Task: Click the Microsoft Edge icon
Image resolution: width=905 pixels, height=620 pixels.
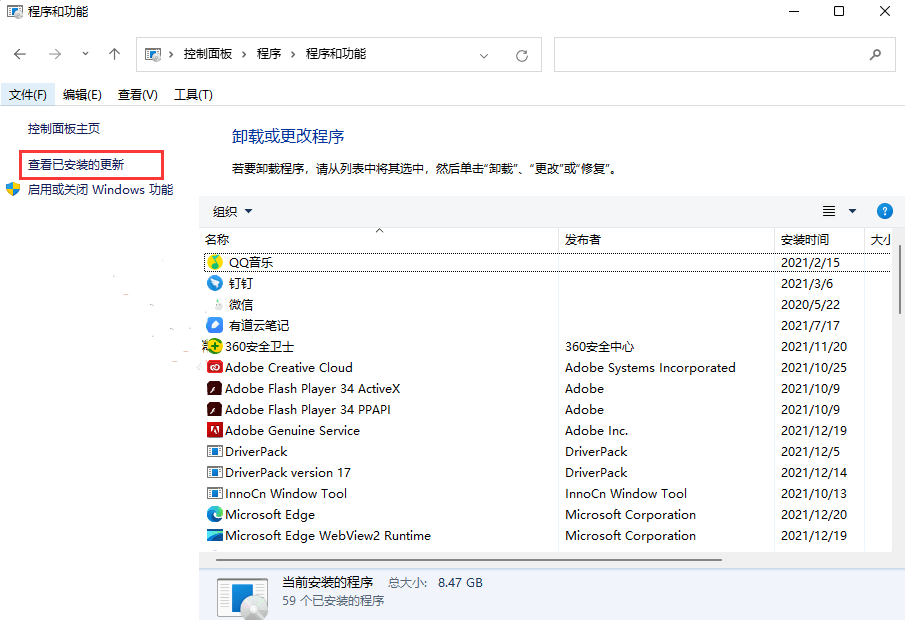Action: click(x=215, y=514)
